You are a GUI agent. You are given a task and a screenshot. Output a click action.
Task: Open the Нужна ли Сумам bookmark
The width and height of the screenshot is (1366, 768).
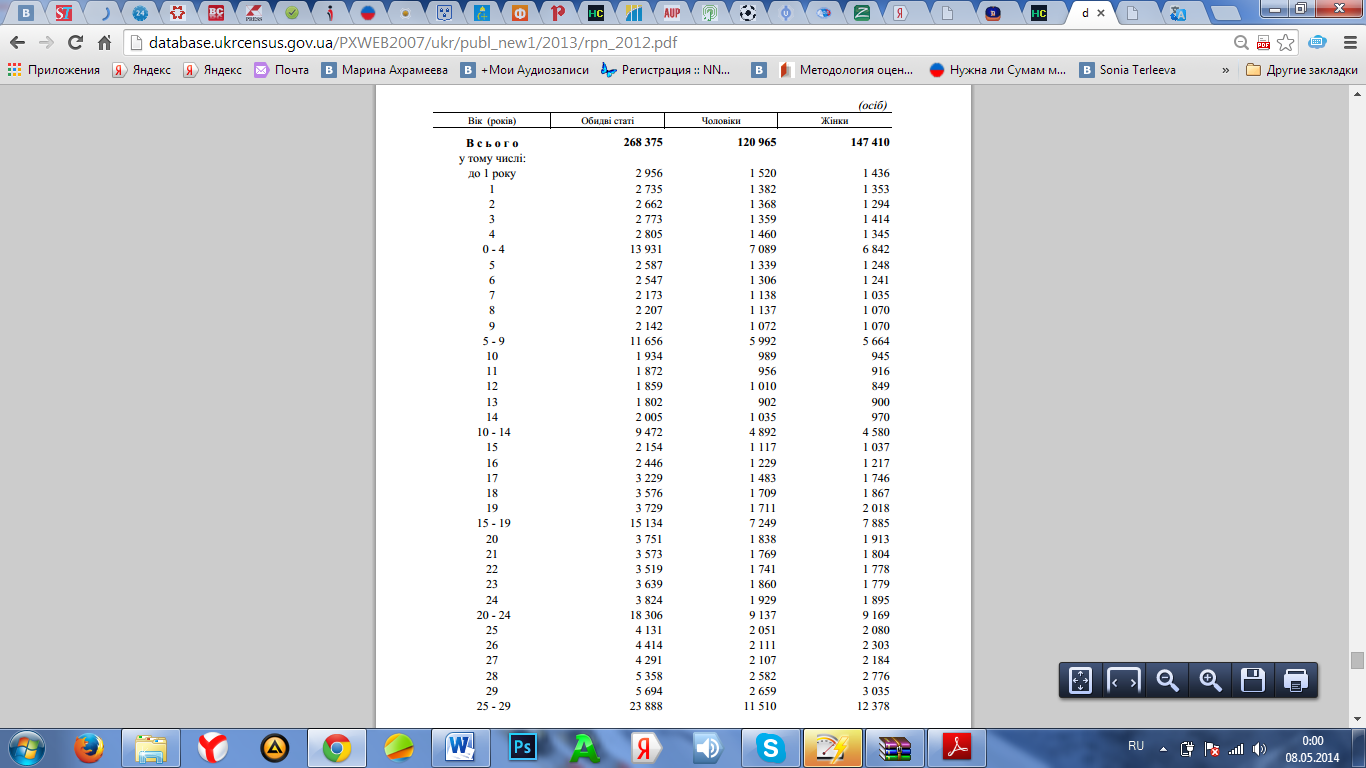[998, 70]
